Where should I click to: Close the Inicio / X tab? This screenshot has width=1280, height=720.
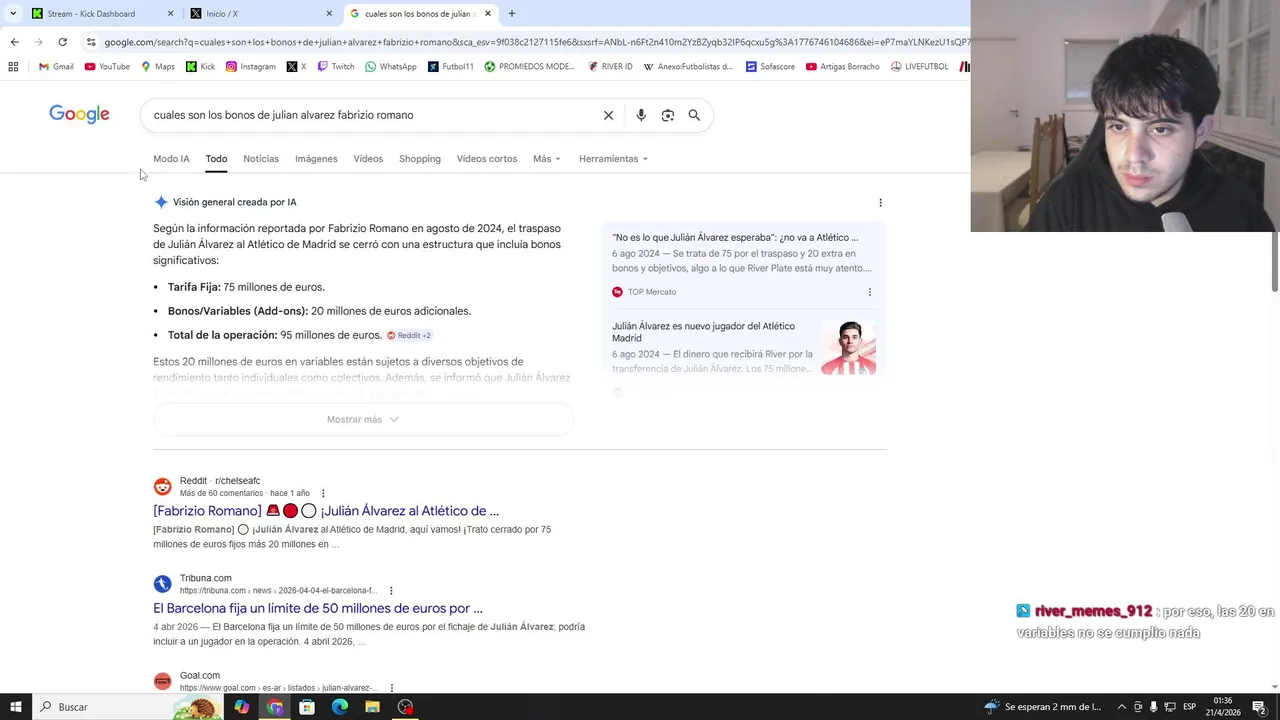point(329,14)
